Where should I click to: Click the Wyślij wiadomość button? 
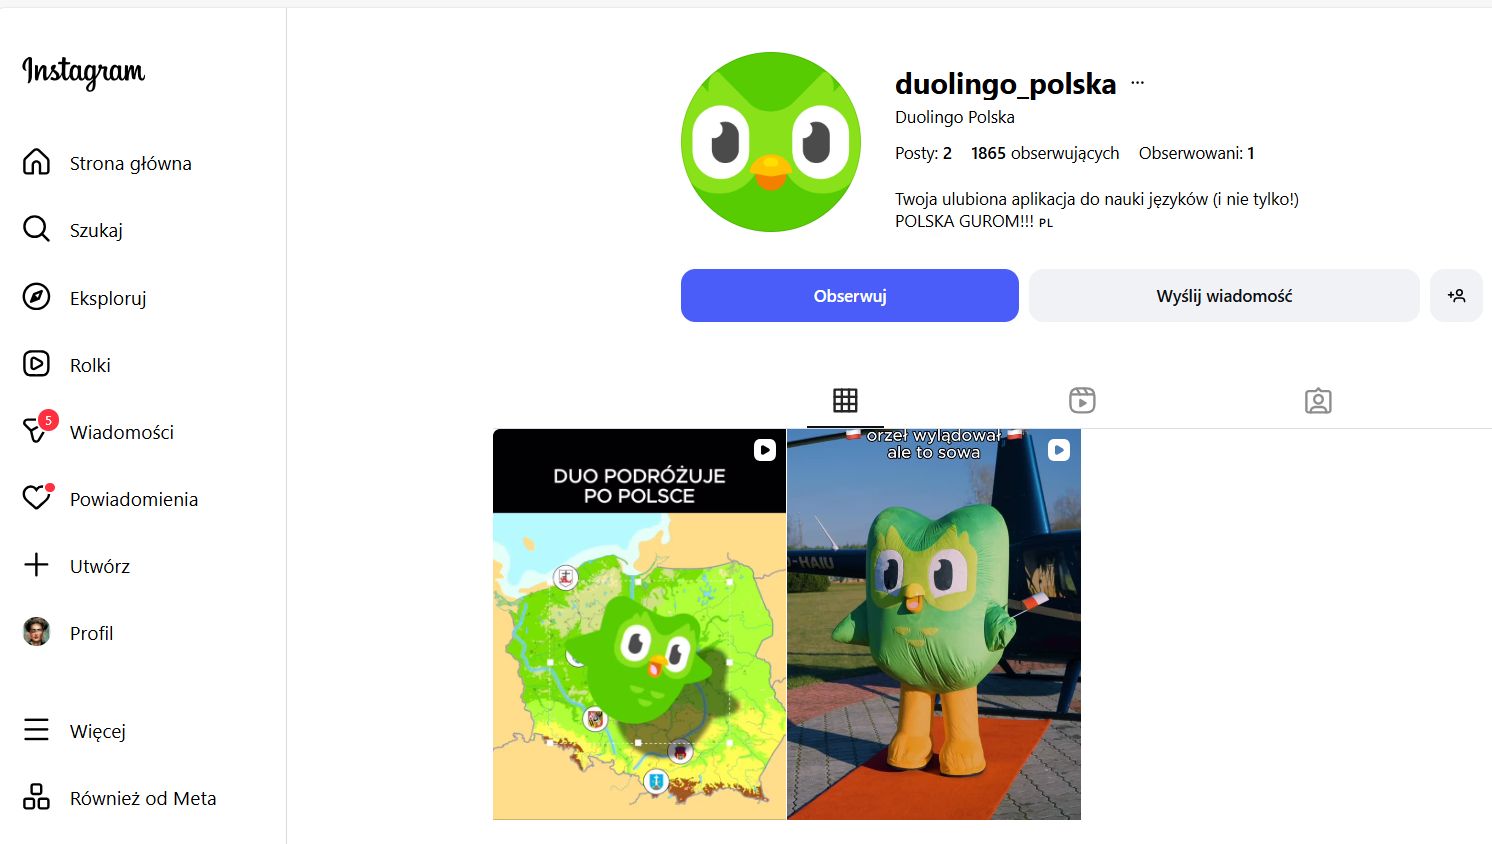point(1224,296)
